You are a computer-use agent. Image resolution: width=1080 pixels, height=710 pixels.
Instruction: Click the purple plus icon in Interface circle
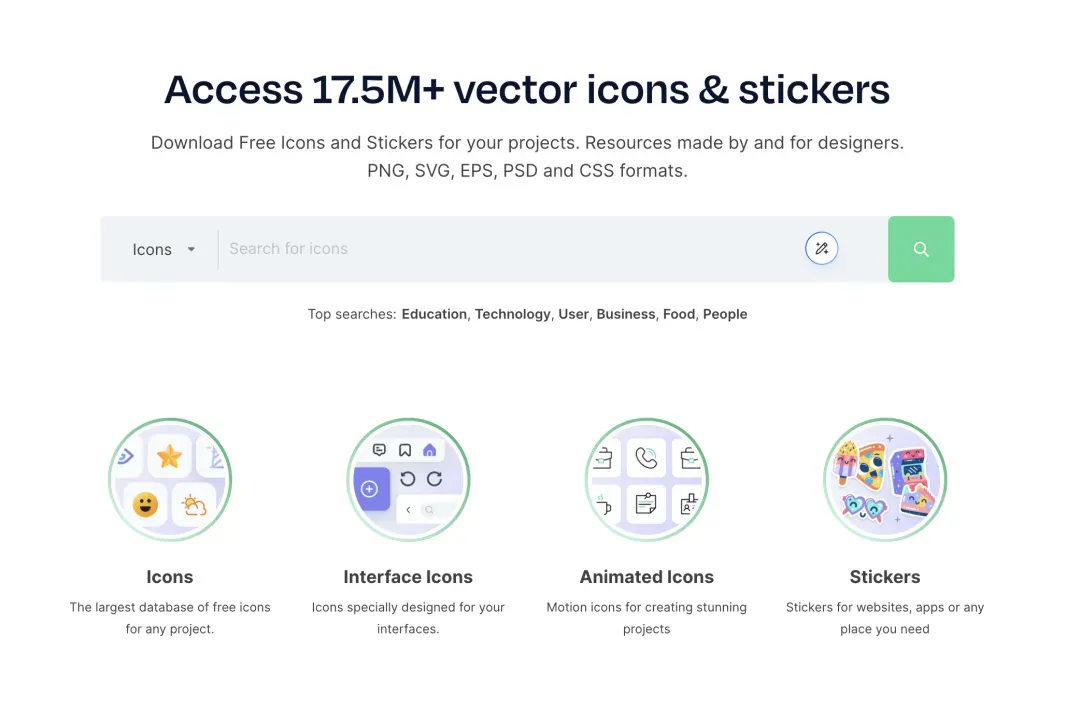[371, 489]
